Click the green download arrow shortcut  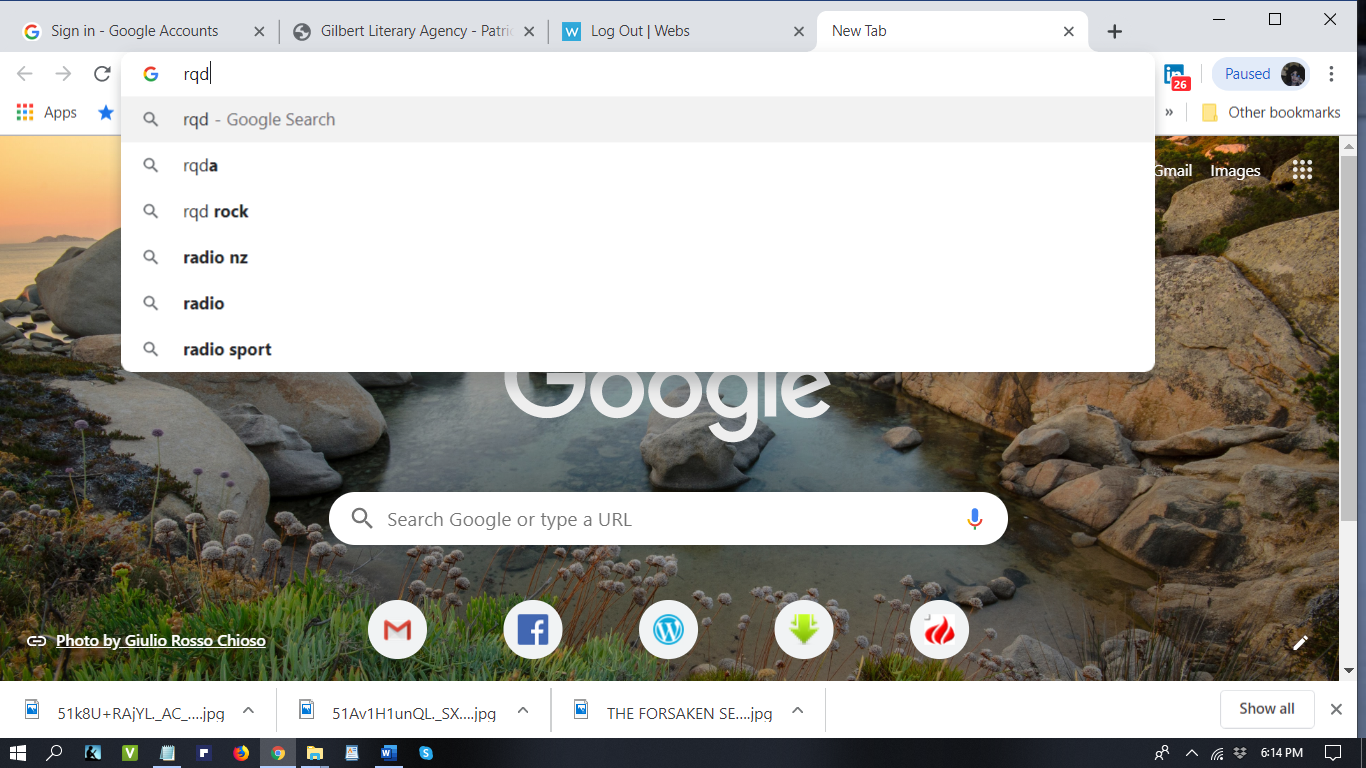tap(804, 630)
